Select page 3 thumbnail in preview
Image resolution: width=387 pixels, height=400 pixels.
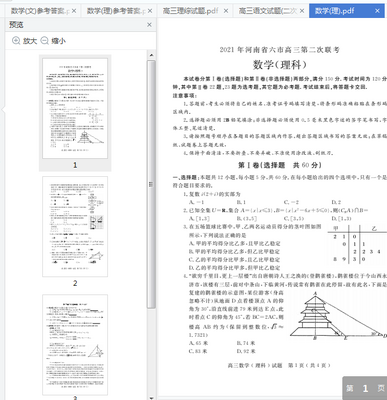(x=75, y=345)
